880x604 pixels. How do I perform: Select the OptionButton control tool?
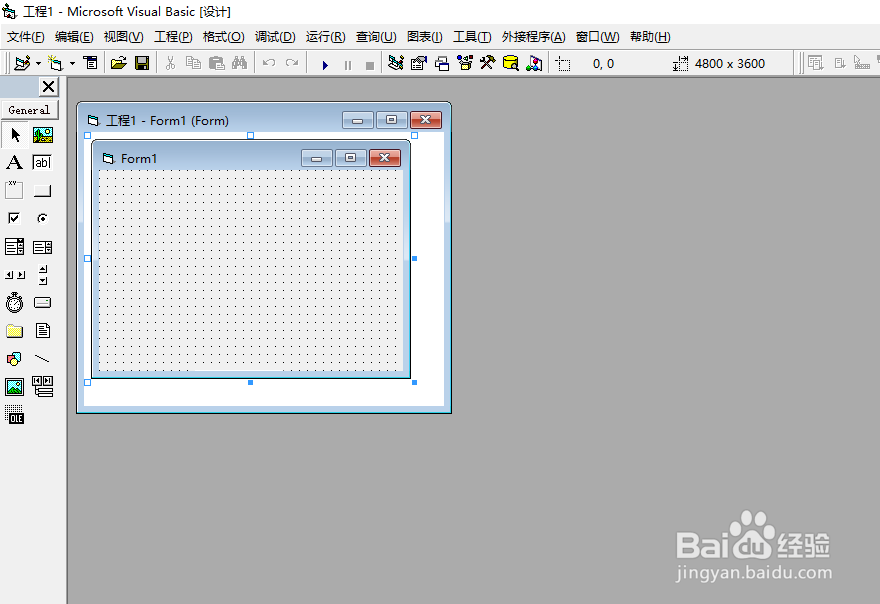pos(43,218)
